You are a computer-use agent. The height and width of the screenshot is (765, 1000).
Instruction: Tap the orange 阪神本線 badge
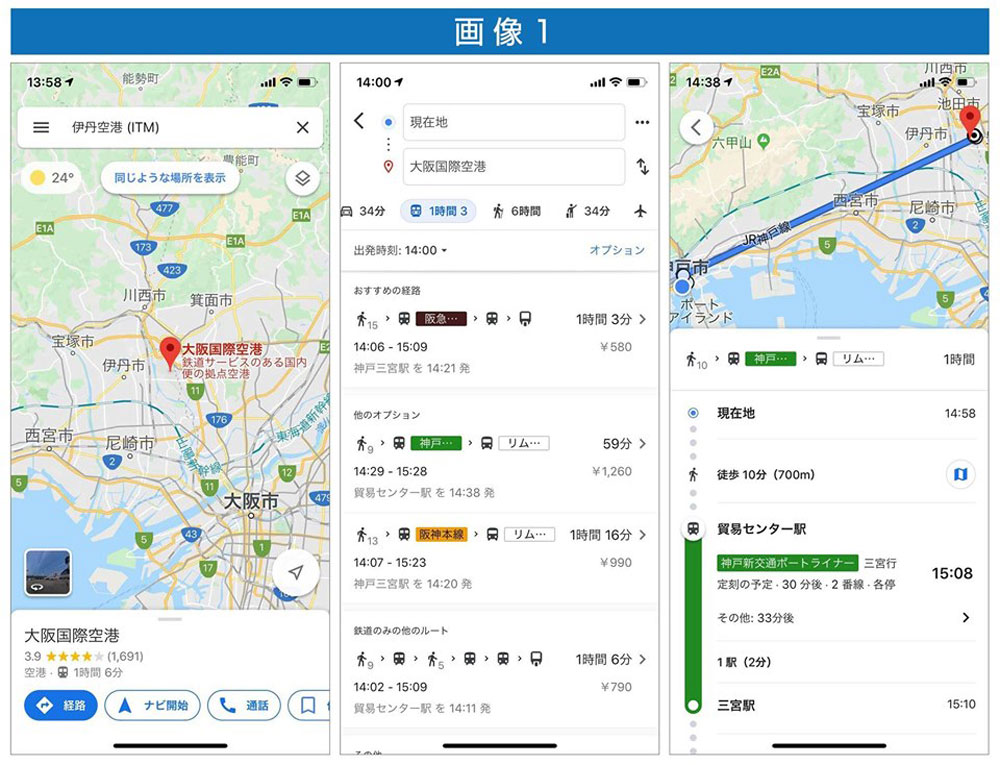pos(441,534)
